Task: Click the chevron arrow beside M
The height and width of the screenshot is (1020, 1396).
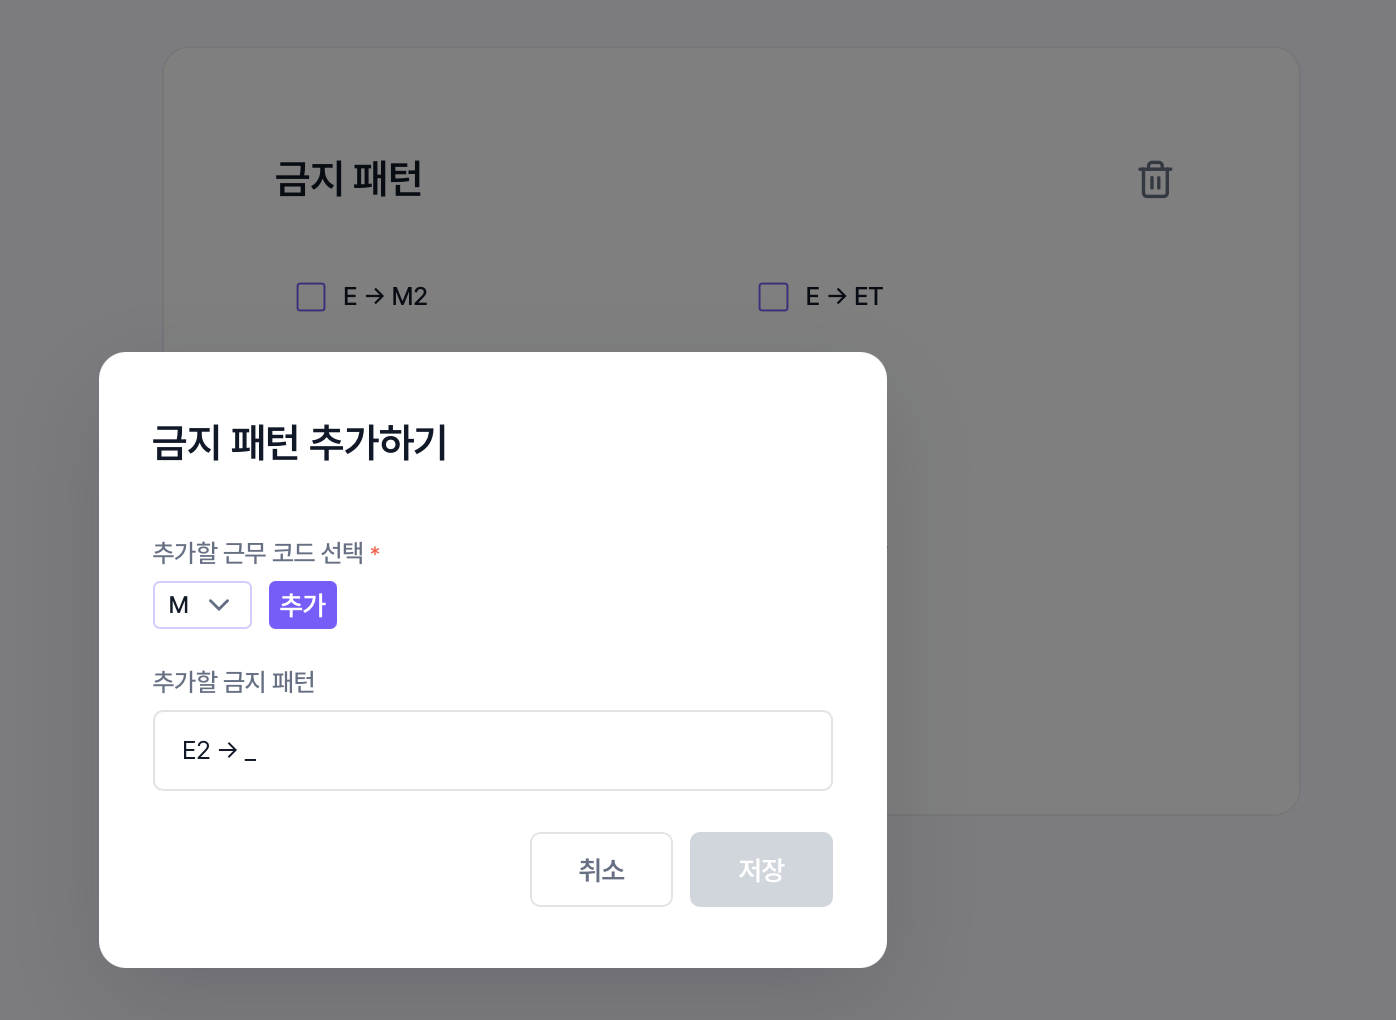Action: (x=219, y=605)
